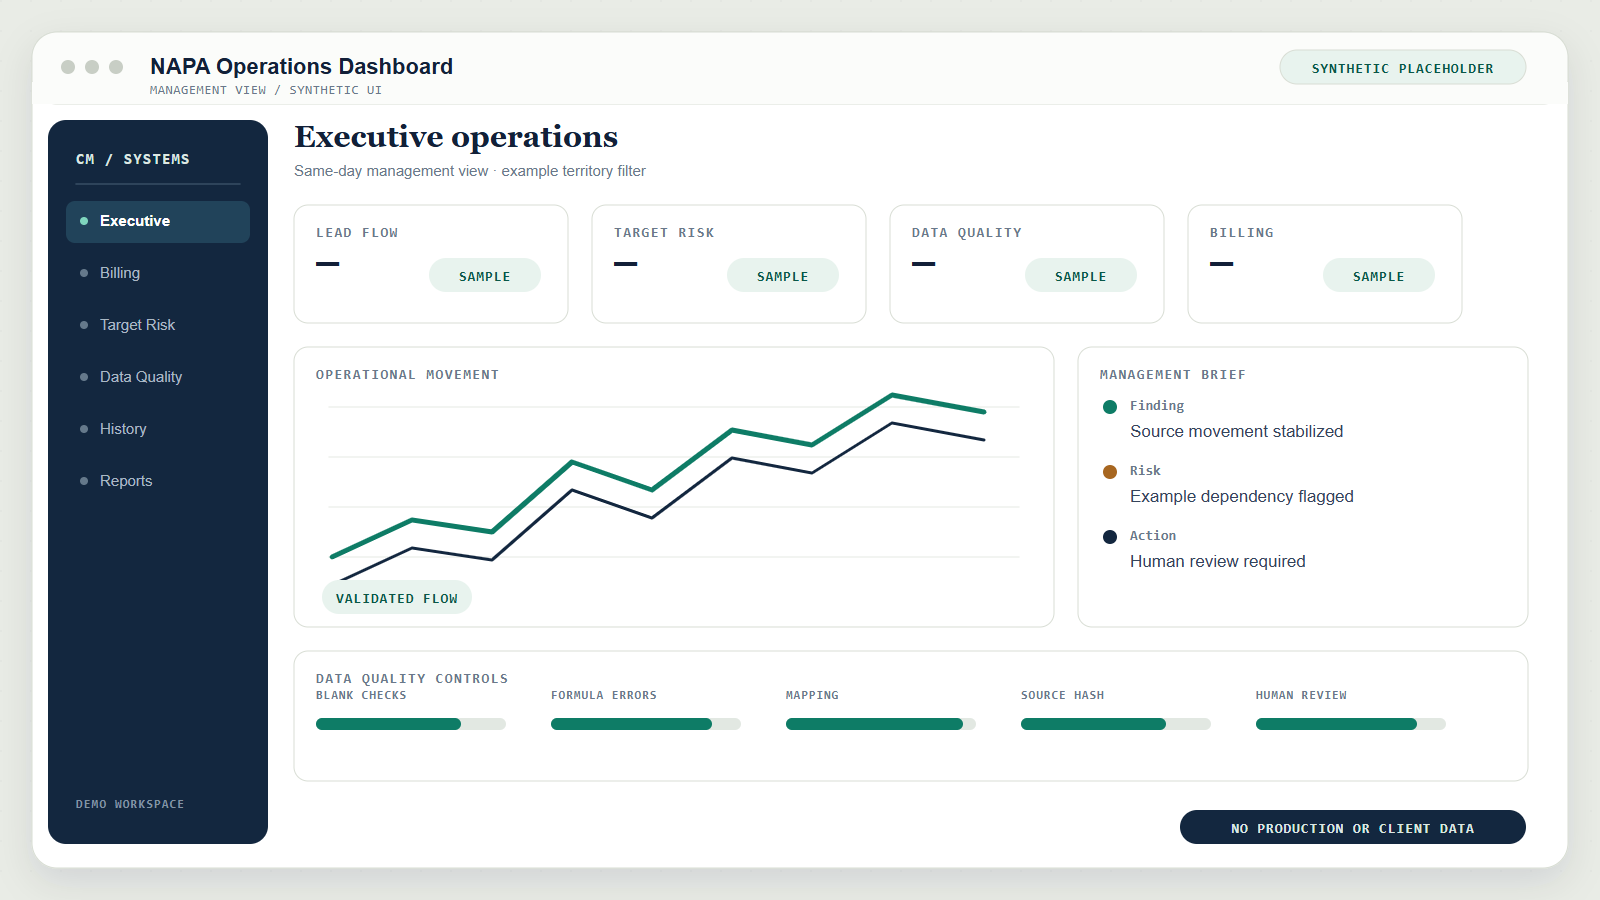This screenshot has height=900, width=1600.
Task: Open the Billing sidebar item
Action: (158, 273)
